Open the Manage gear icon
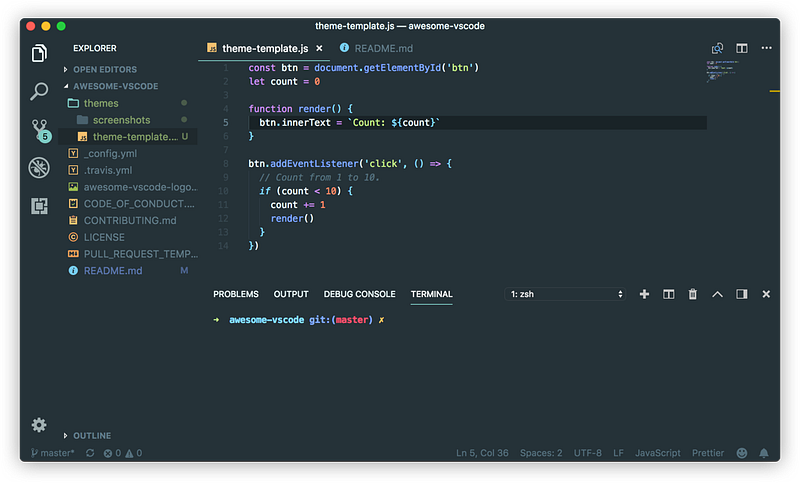Image resolution: width=800 pixels, height=483 pixels. (39, 425)
